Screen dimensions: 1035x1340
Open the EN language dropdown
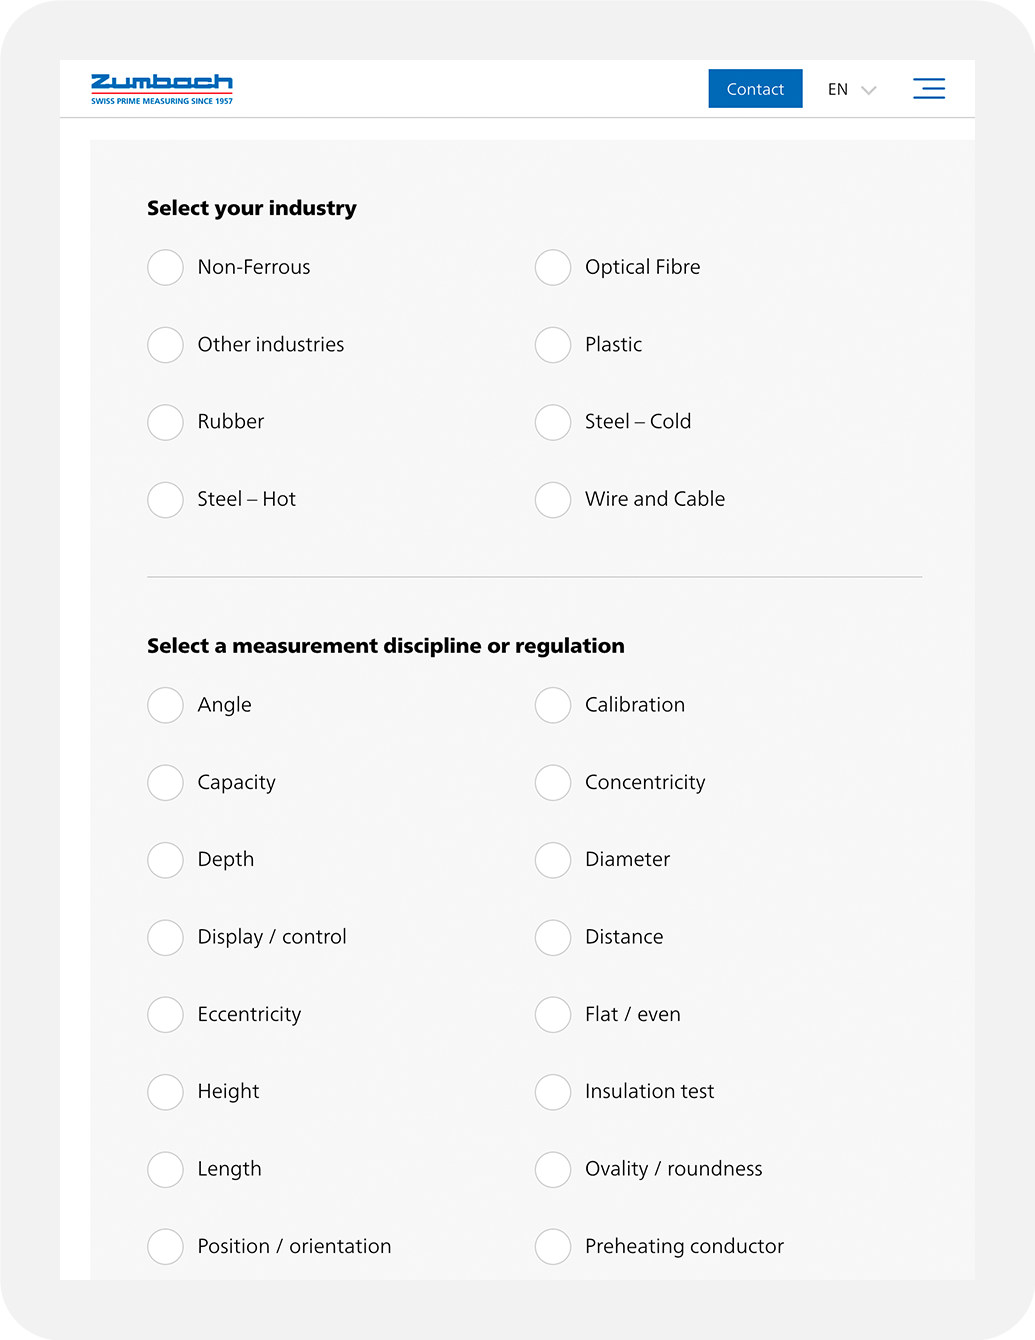[x=851, y=89]
